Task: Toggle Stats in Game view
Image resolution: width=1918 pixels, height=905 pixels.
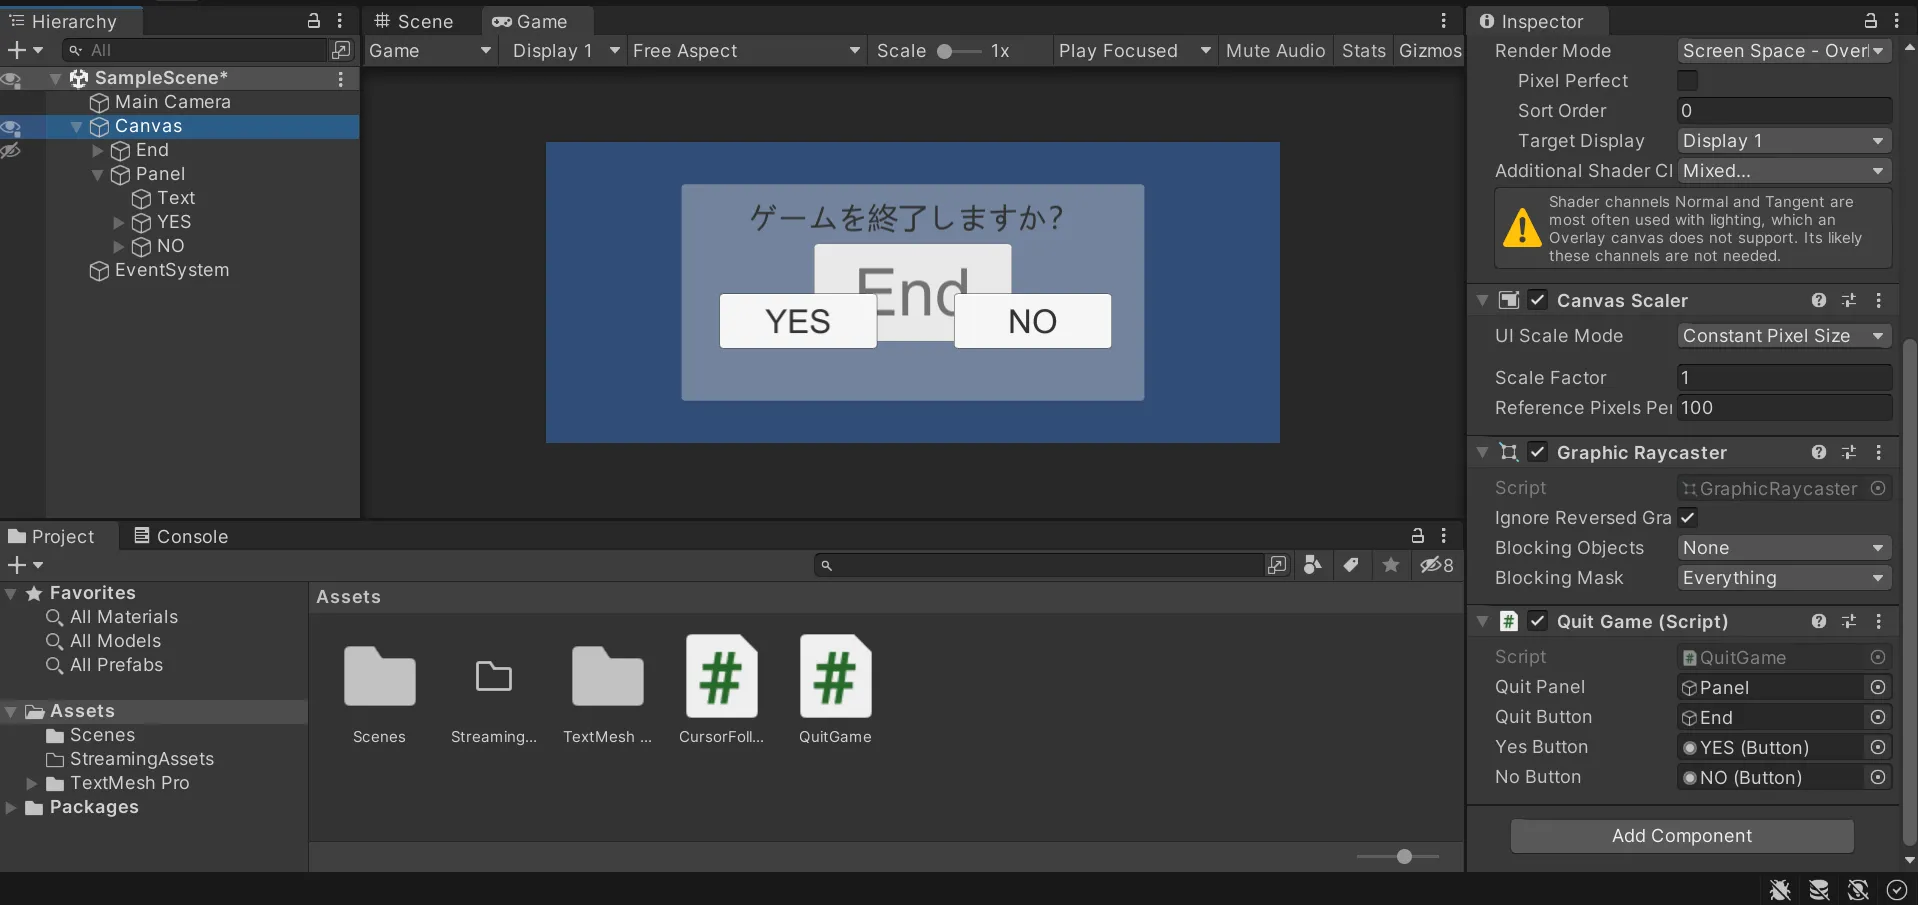Action: [1364, 51]
